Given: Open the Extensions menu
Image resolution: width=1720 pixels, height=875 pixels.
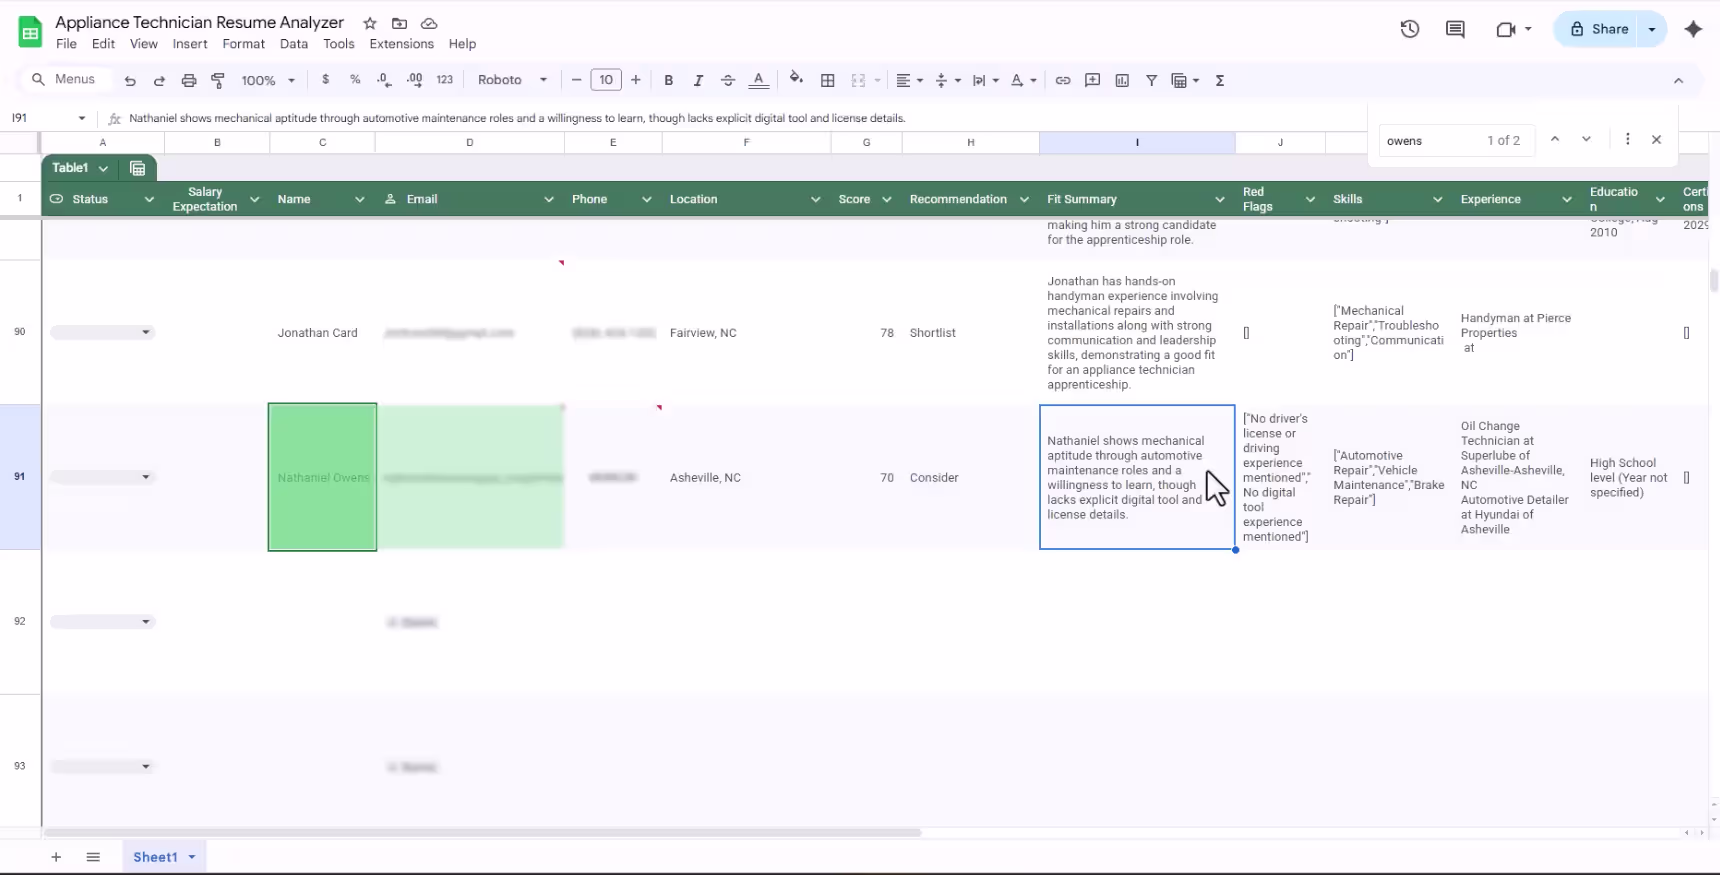Looking at the screenshot, I should pyautogui.click(x=401, y=44).
